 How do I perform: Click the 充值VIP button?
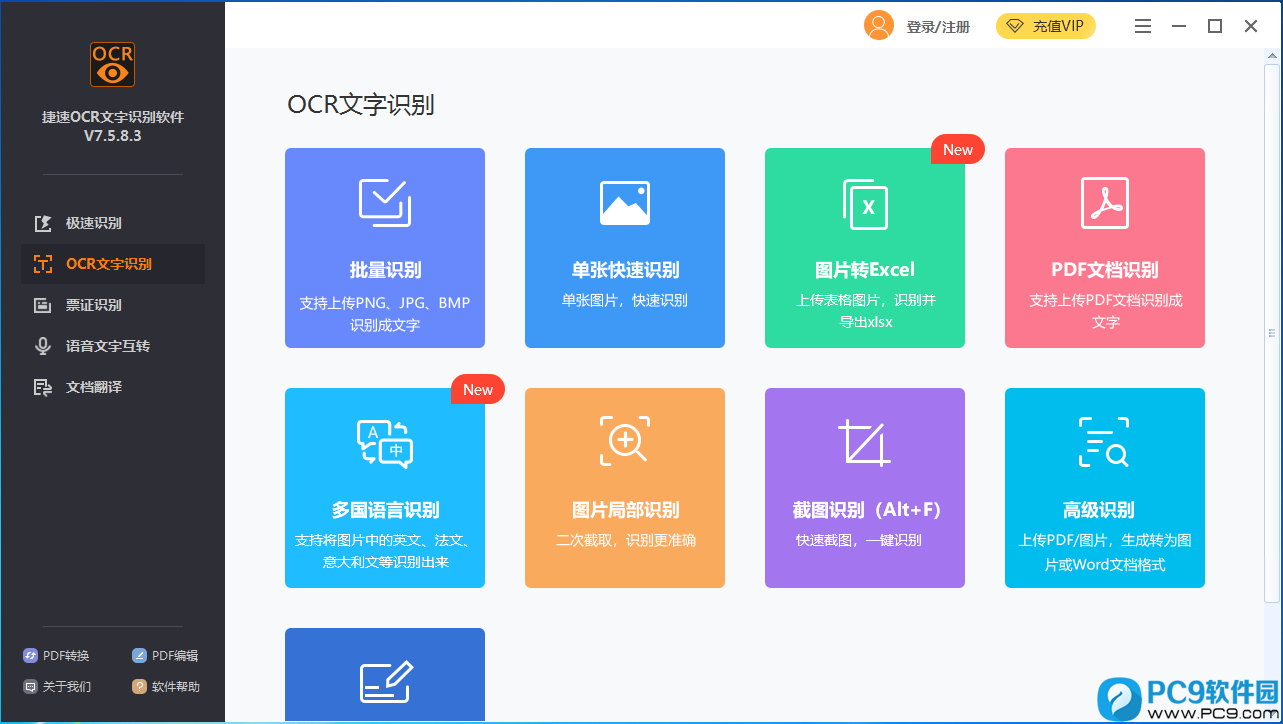1046,26
